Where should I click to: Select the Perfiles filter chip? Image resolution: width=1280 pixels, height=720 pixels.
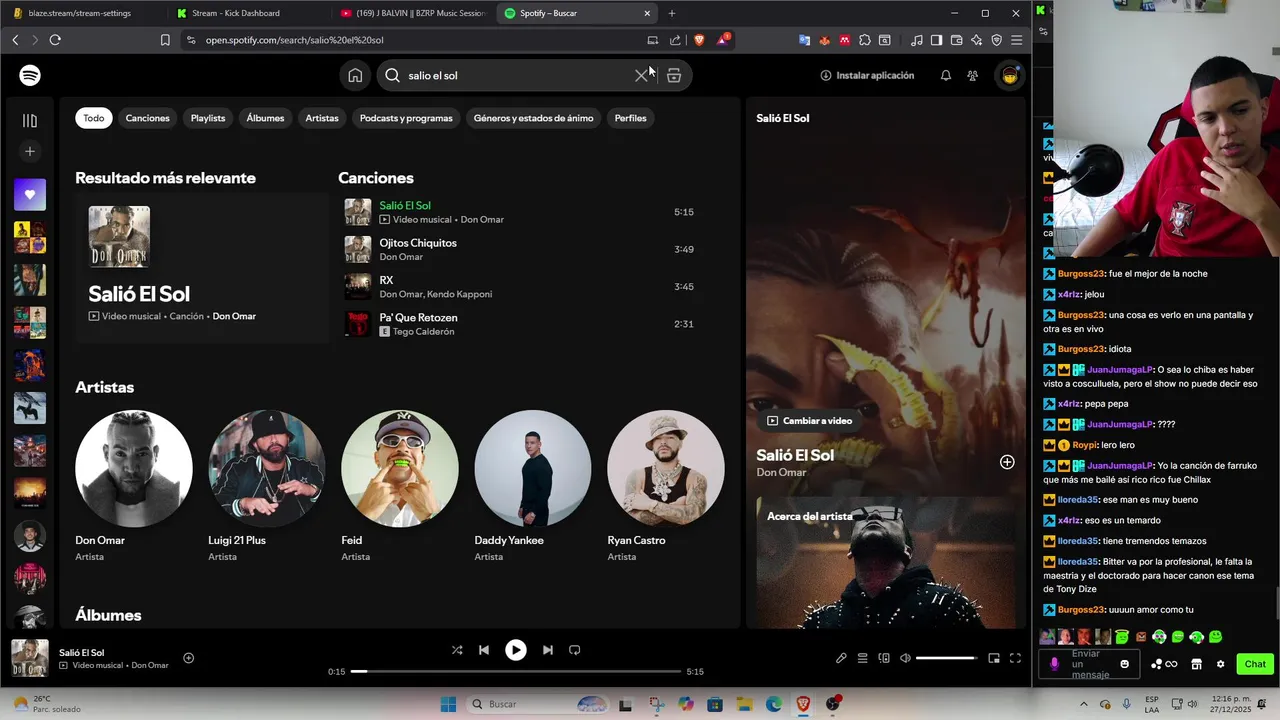[630, 118]
